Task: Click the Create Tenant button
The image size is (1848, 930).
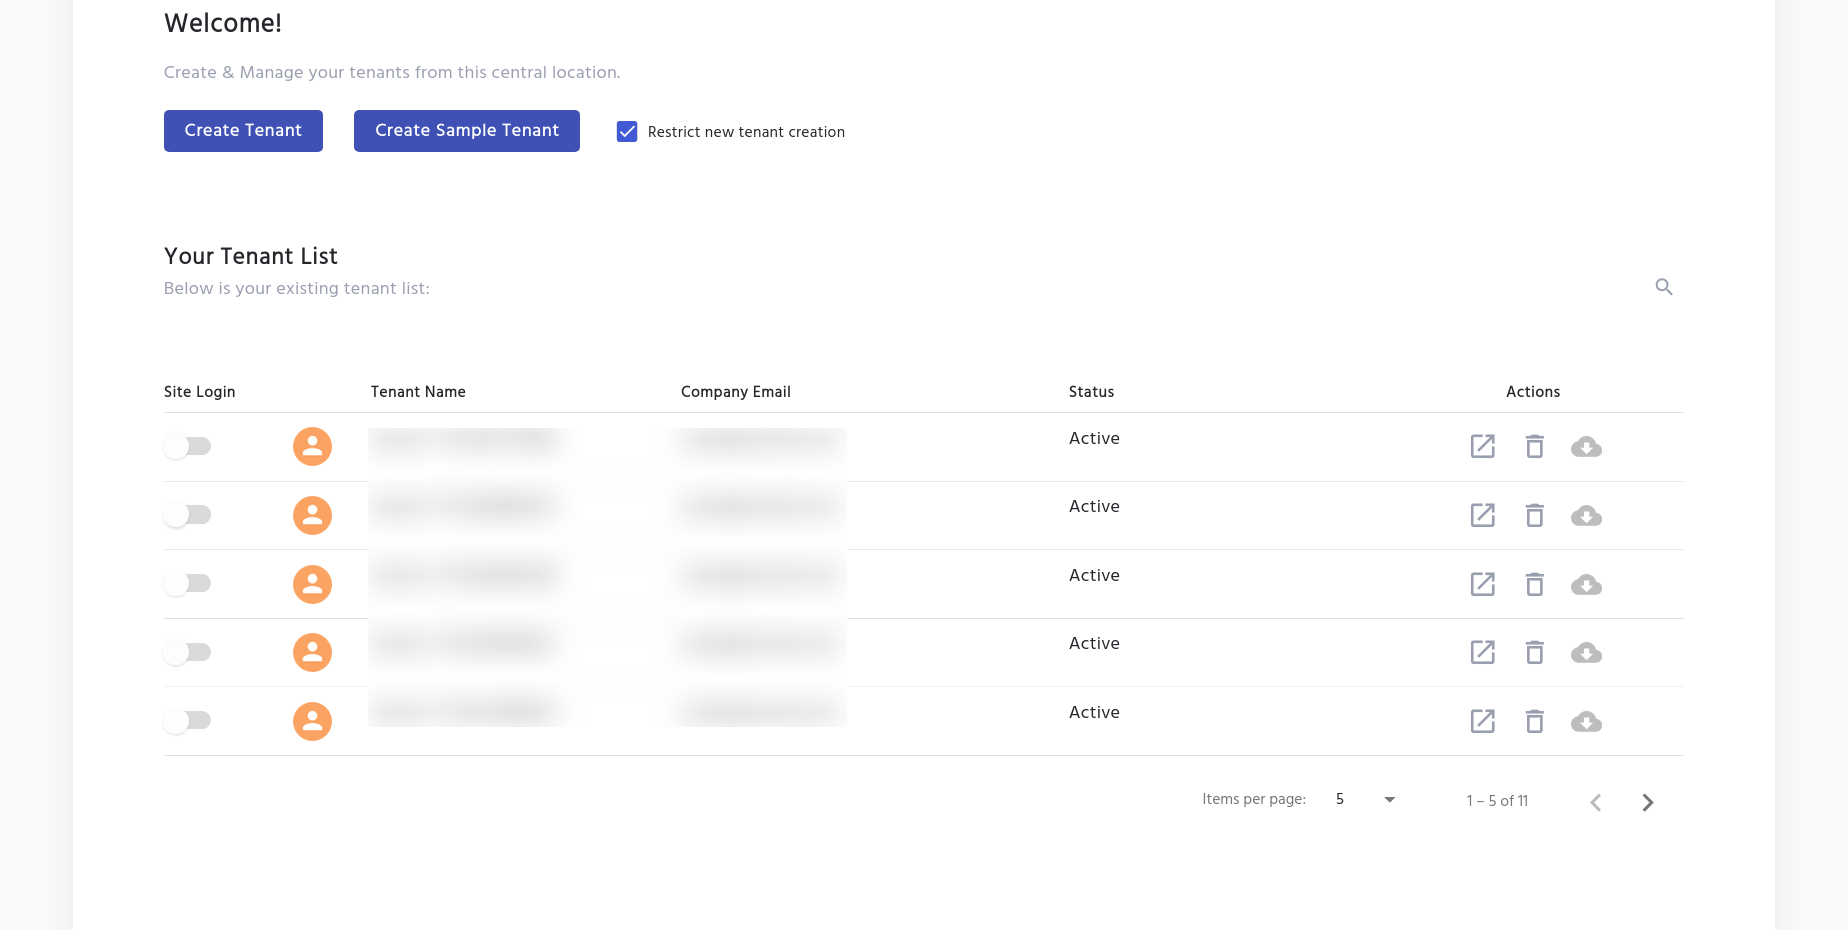Action: pyautogui.click(x=243, y=131)
